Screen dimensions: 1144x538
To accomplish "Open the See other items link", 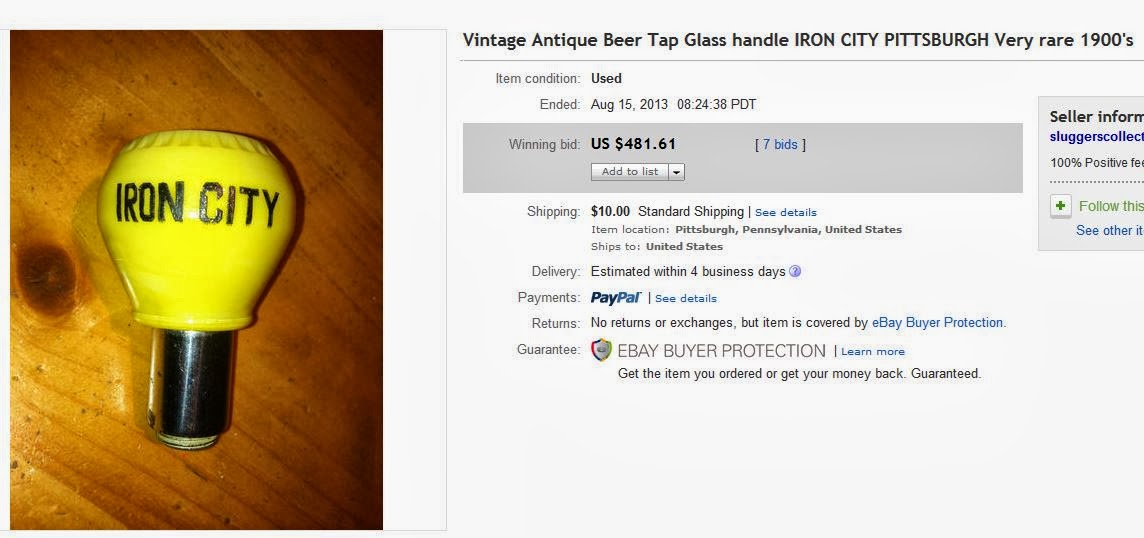I will 1109,230.
